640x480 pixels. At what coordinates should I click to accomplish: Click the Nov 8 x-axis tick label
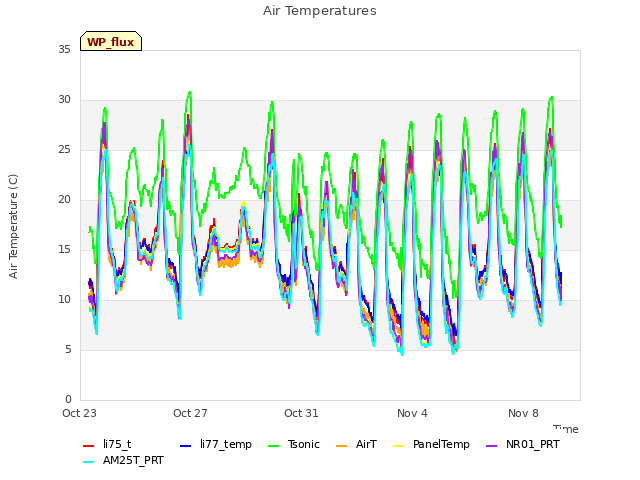point(523,413)
